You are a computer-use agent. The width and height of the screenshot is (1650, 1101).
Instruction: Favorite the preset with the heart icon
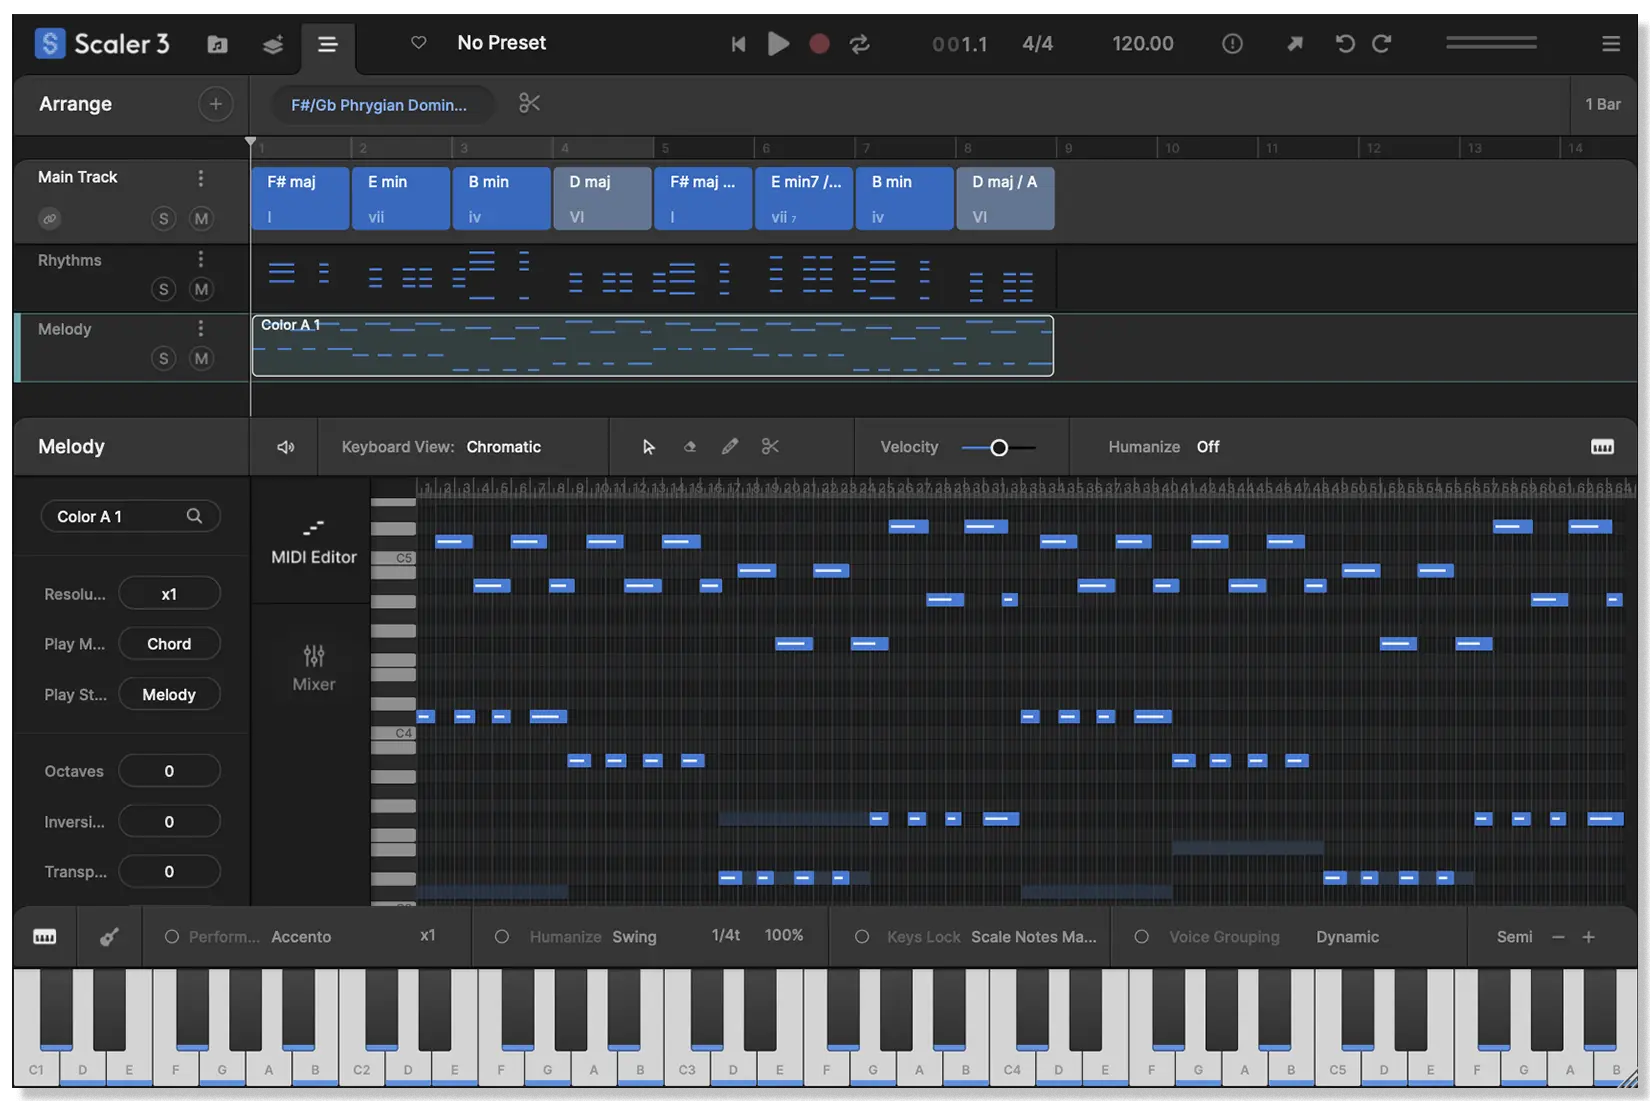click(419, 42)
